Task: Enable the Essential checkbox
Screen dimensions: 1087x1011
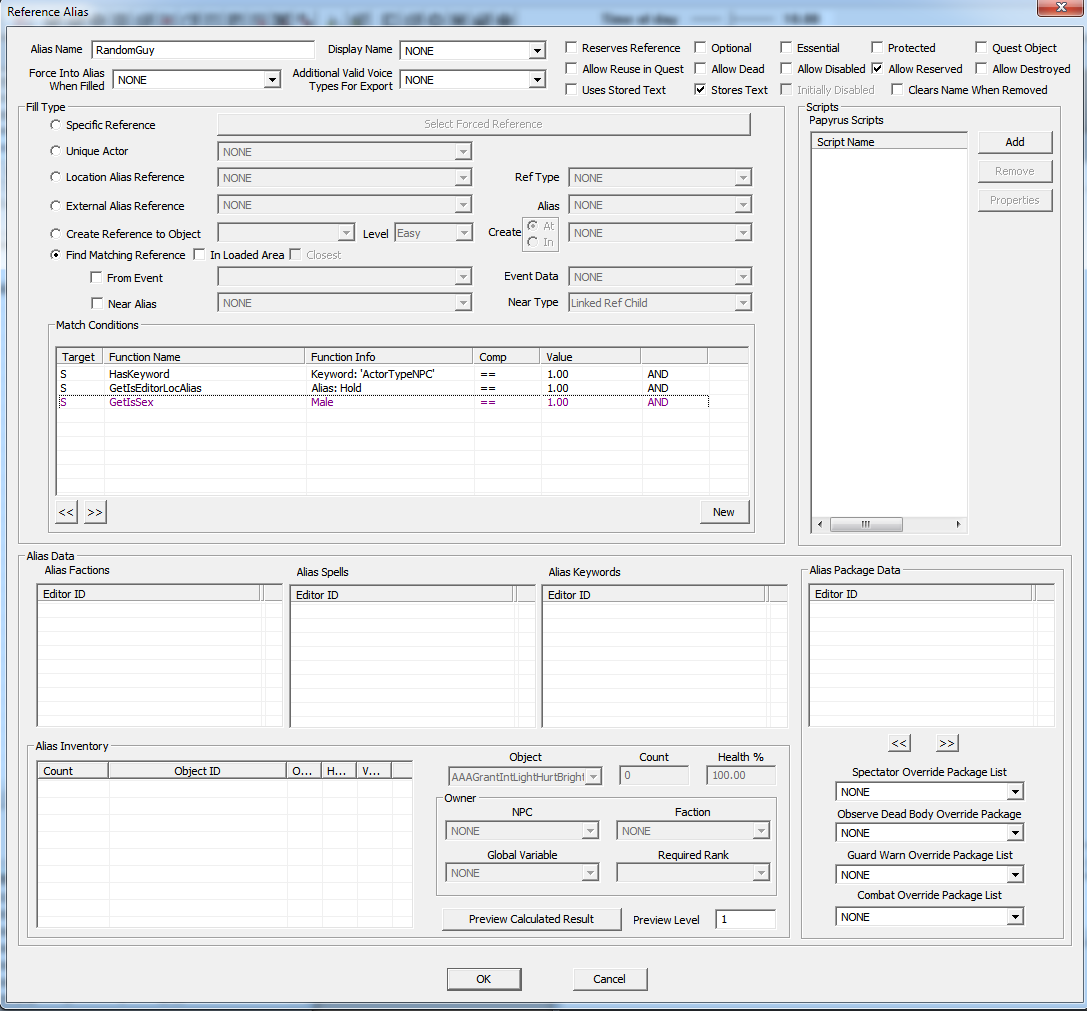Action: tap(786, 48)
